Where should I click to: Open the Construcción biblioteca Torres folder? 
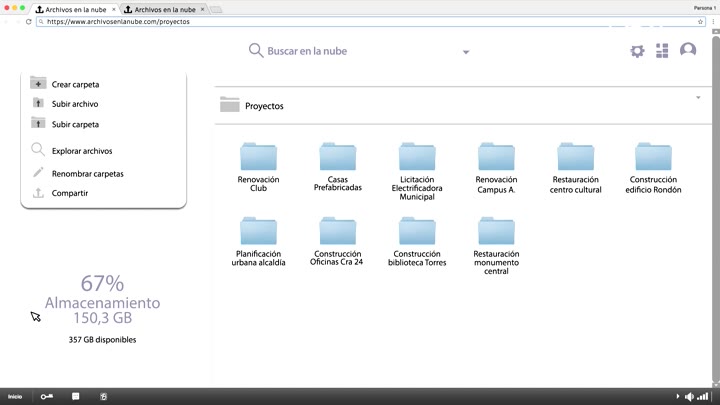[417, 232]
